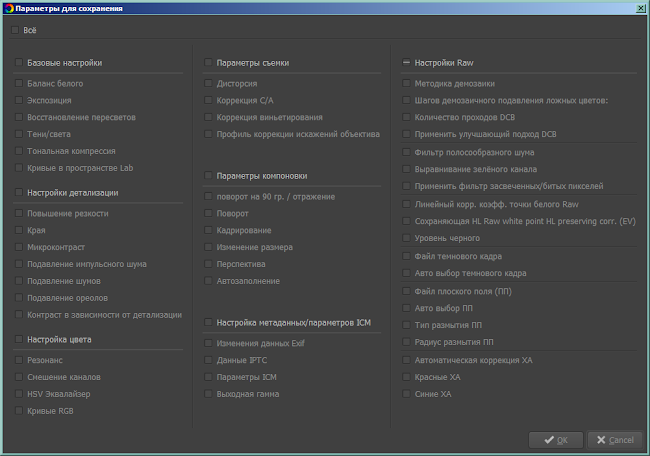
Task: Check "Методика демозаики"
Action: click(x=406, y=83)
